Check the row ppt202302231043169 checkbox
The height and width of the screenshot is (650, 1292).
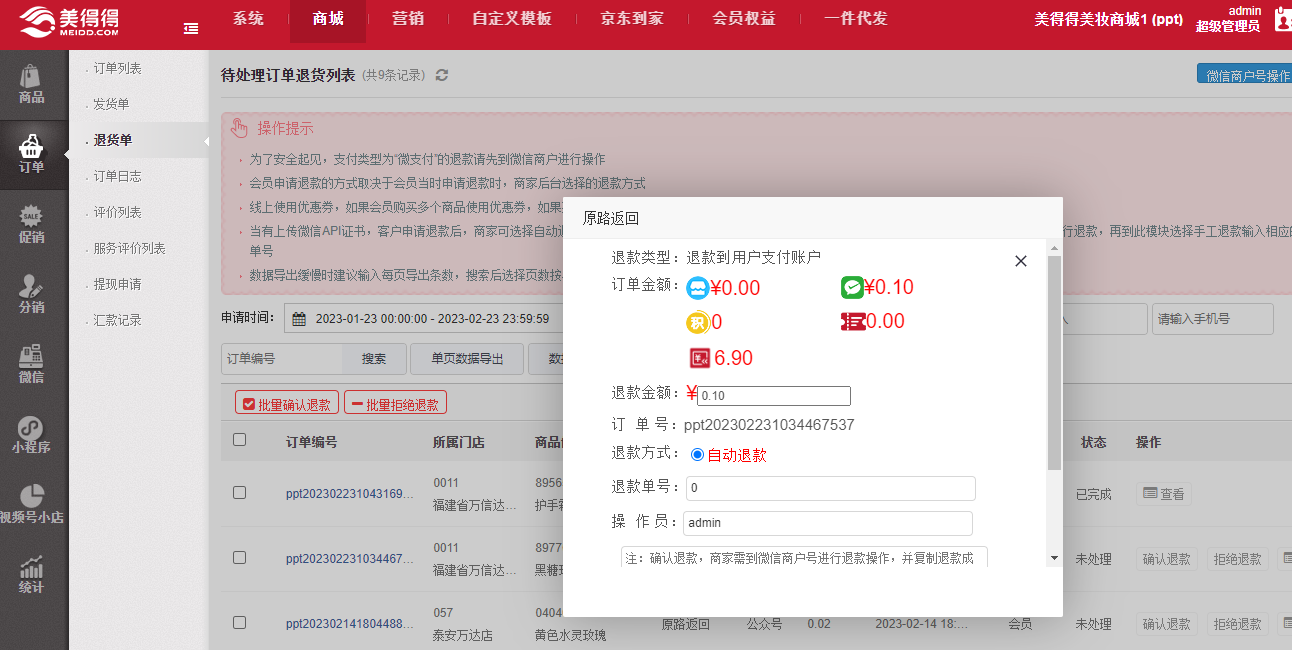pos(239,493)
